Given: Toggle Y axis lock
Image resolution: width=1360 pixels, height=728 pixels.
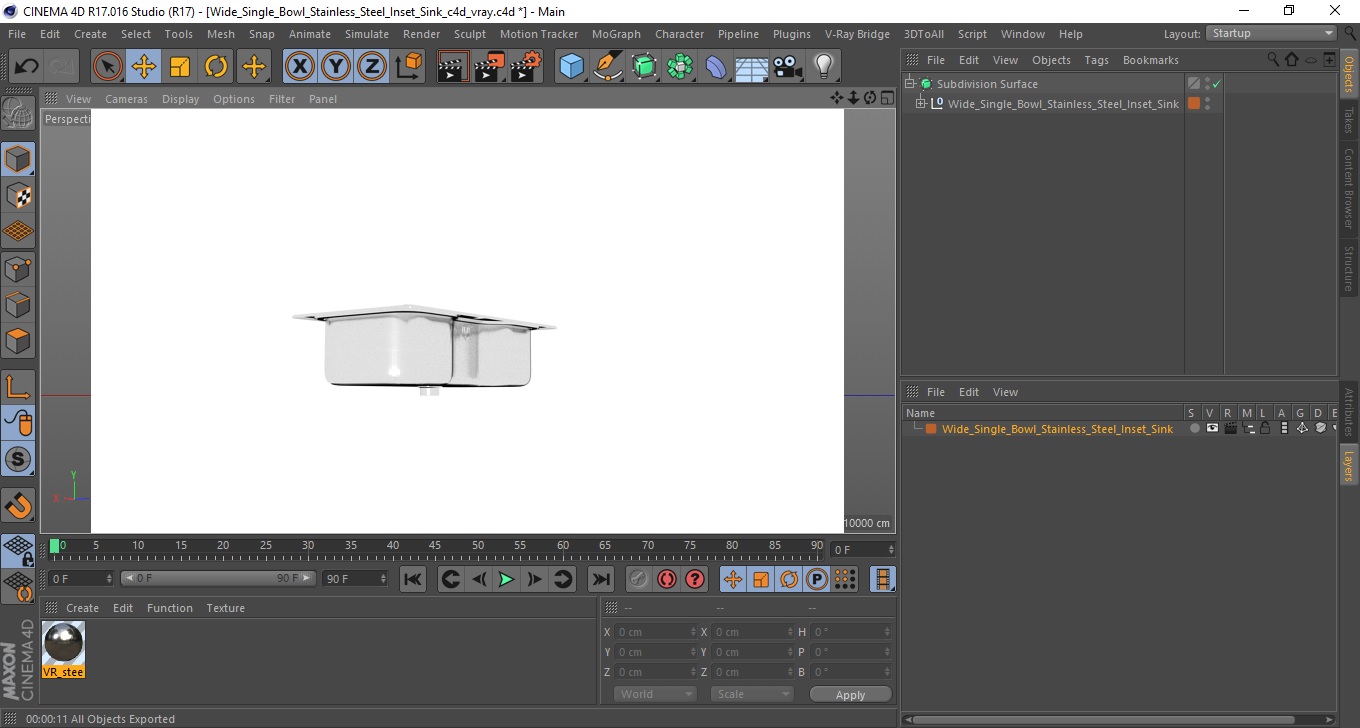Looking at the screenshot, I should [x=336, y=67].
